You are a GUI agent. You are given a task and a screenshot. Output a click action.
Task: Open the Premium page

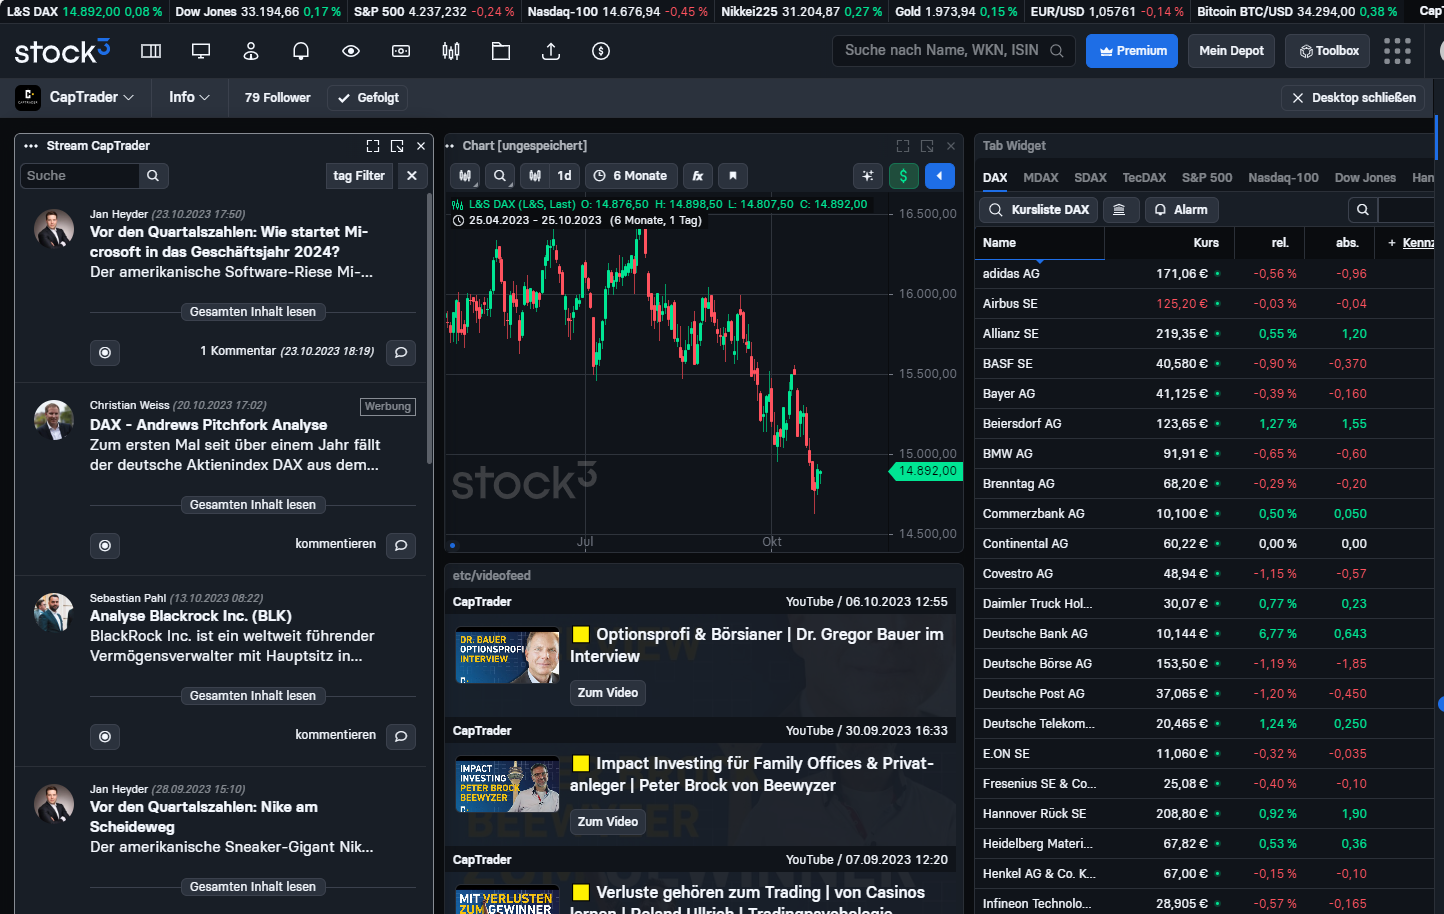click(1131, 51)
